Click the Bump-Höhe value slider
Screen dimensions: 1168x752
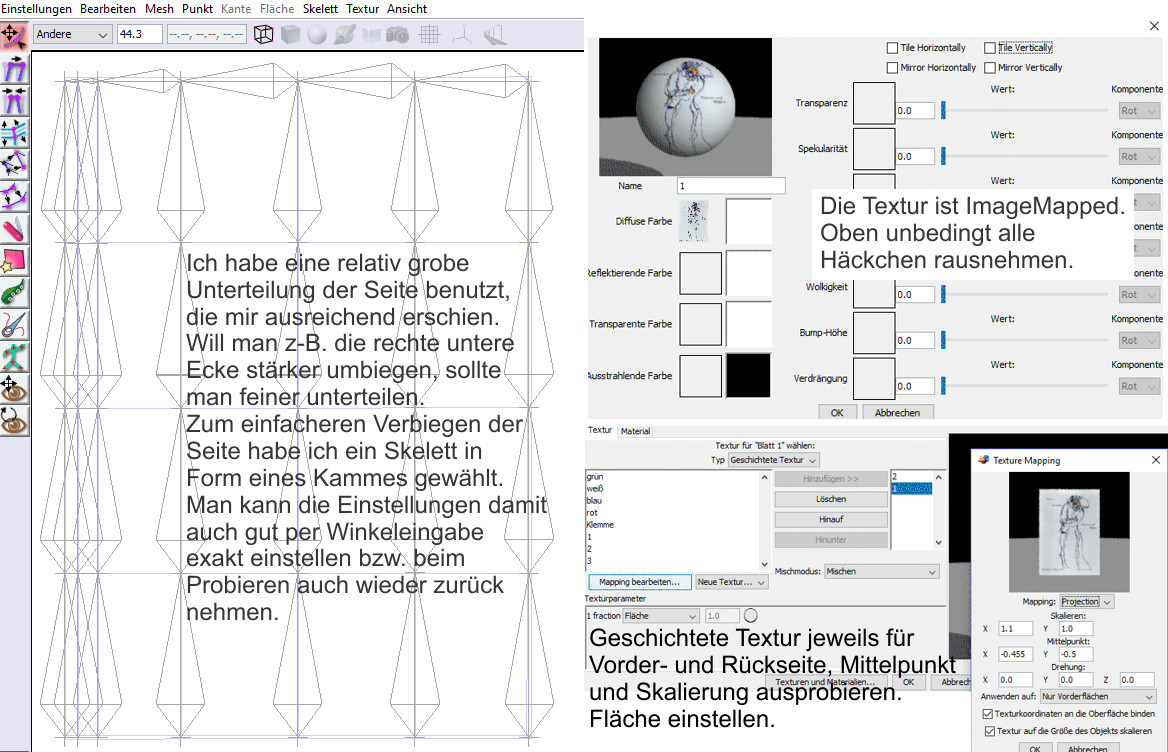1024,340
